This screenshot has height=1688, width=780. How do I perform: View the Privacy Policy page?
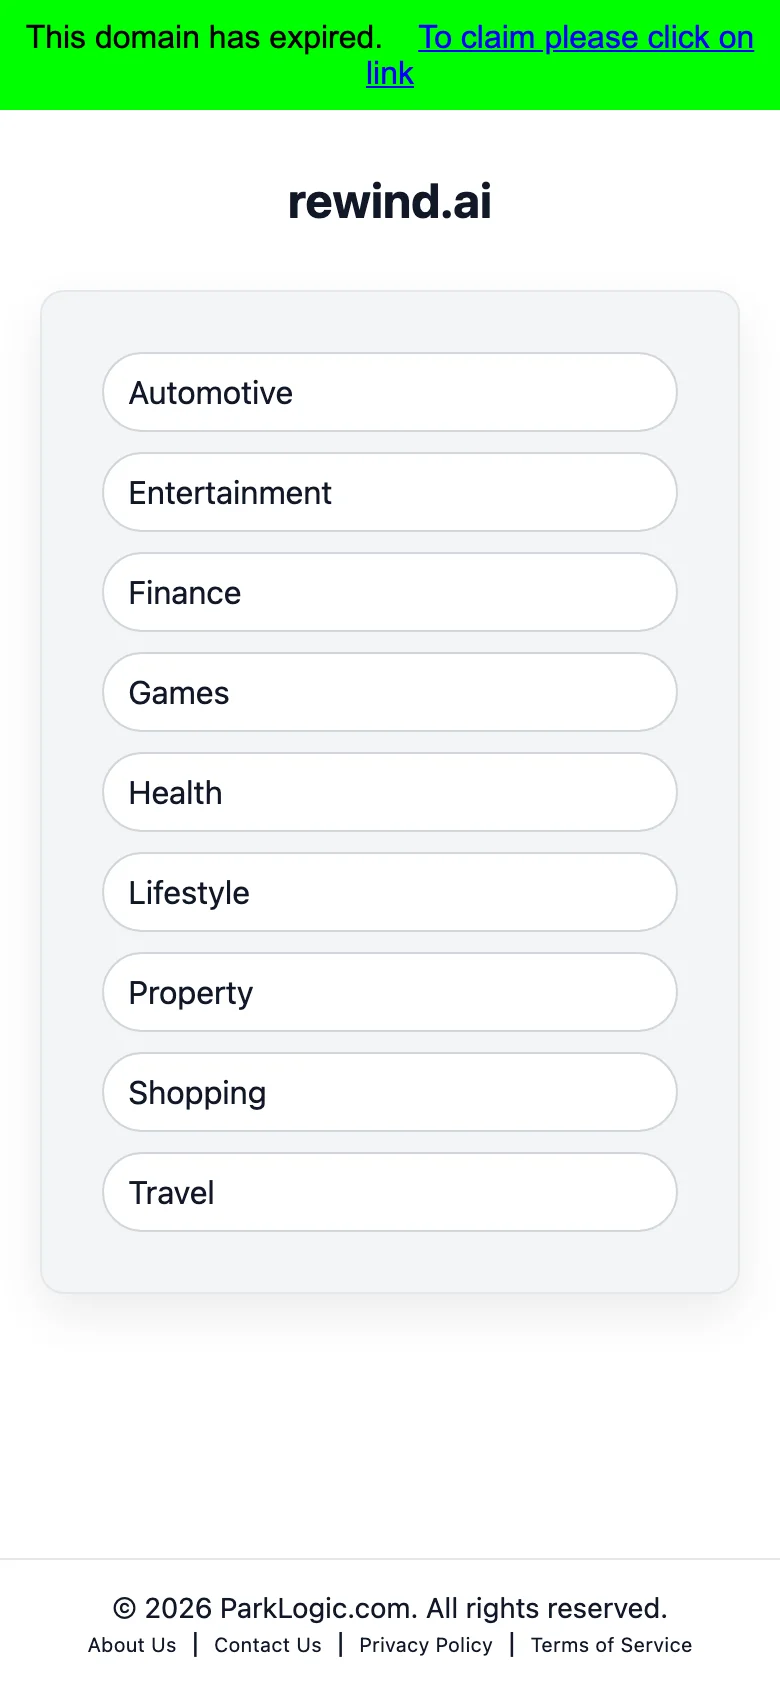[426, 1645]
